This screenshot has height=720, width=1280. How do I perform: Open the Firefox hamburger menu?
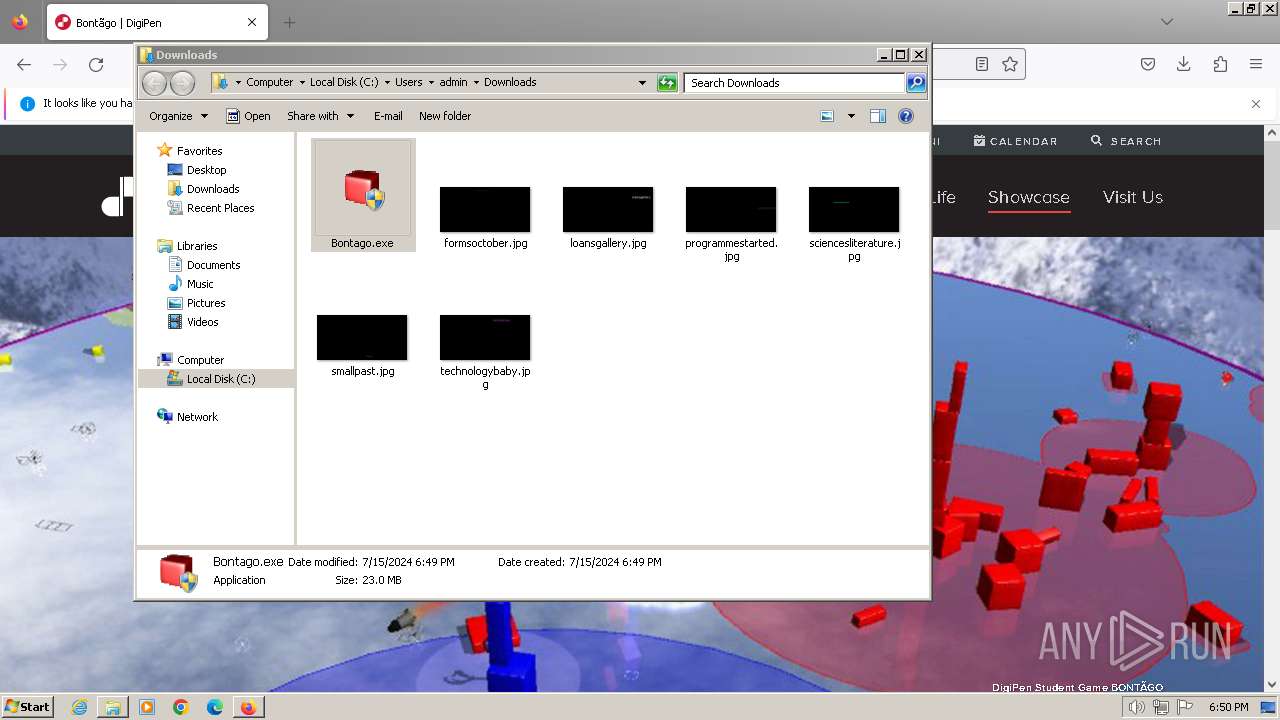pos(1256,64)
